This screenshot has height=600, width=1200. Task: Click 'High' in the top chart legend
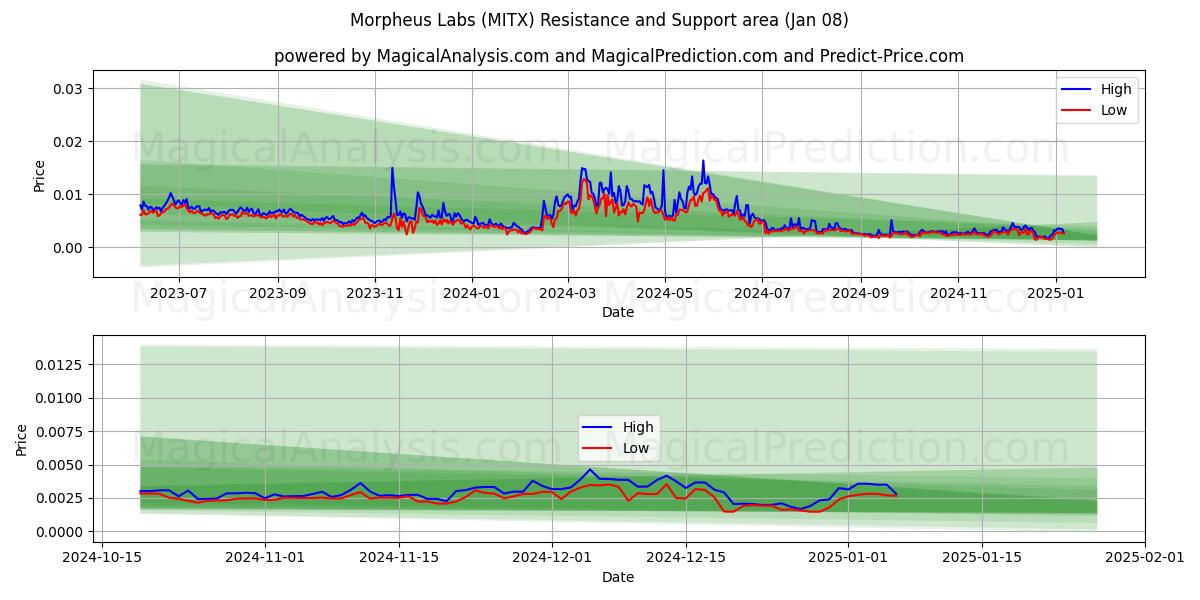coord(1116,90)
